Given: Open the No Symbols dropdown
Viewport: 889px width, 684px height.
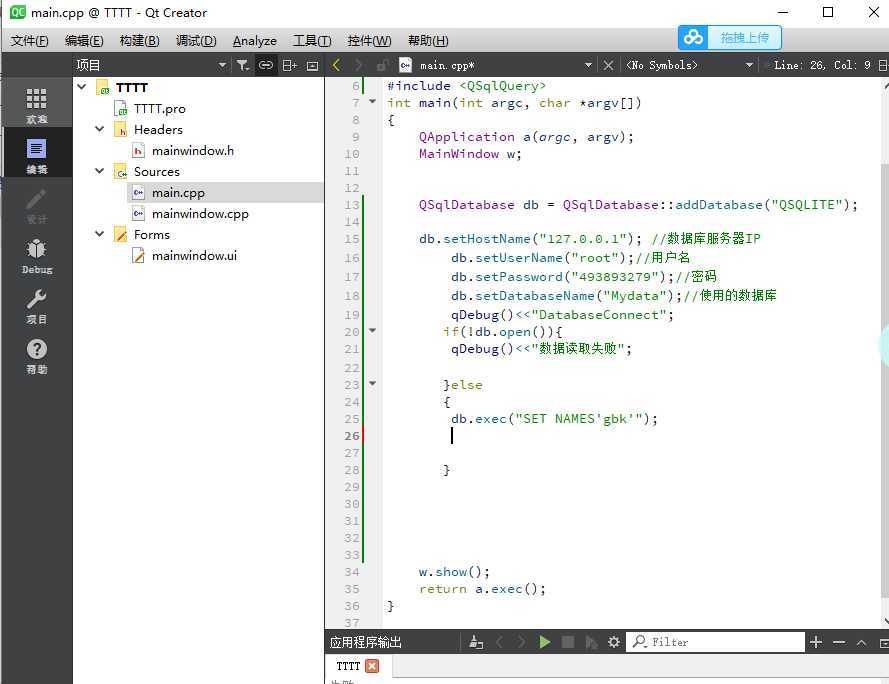Looking at the screenshot, I should [x=689, y=65].
